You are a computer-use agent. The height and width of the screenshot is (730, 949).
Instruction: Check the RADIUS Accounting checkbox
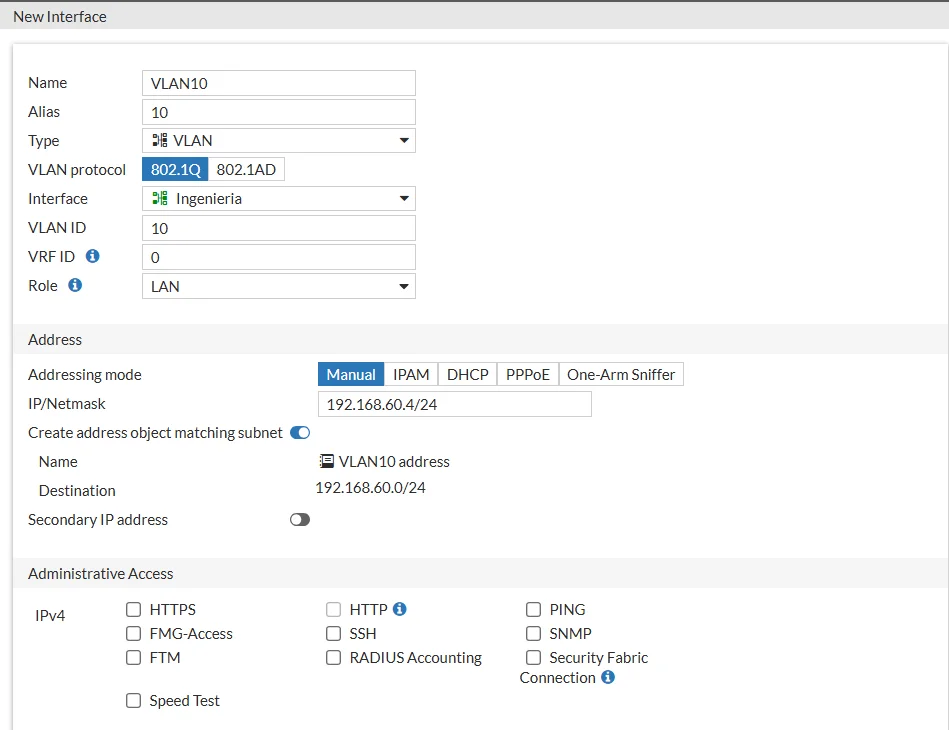[333, 657]
